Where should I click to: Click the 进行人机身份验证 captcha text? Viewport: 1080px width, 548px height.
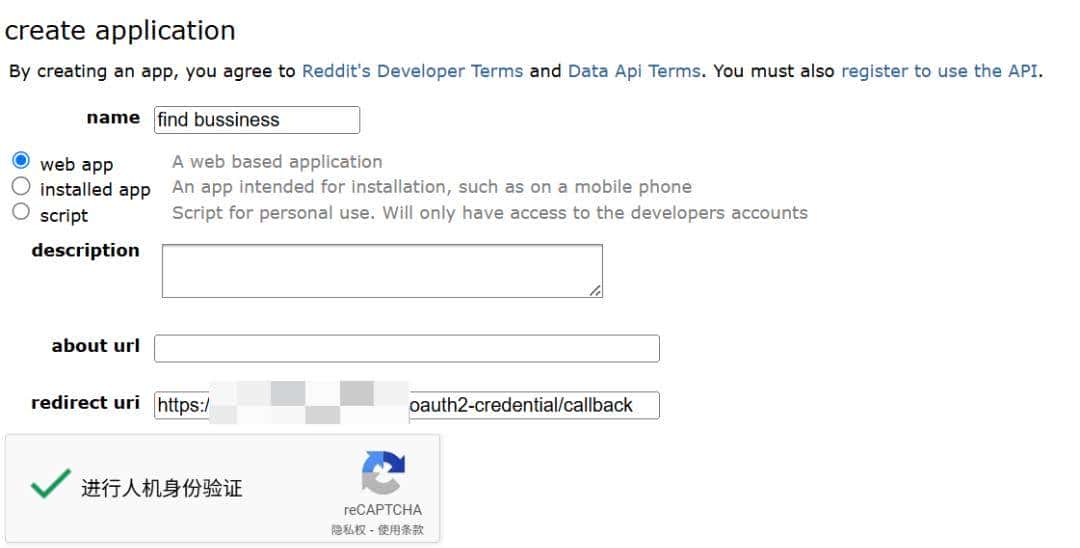(162, 489)
